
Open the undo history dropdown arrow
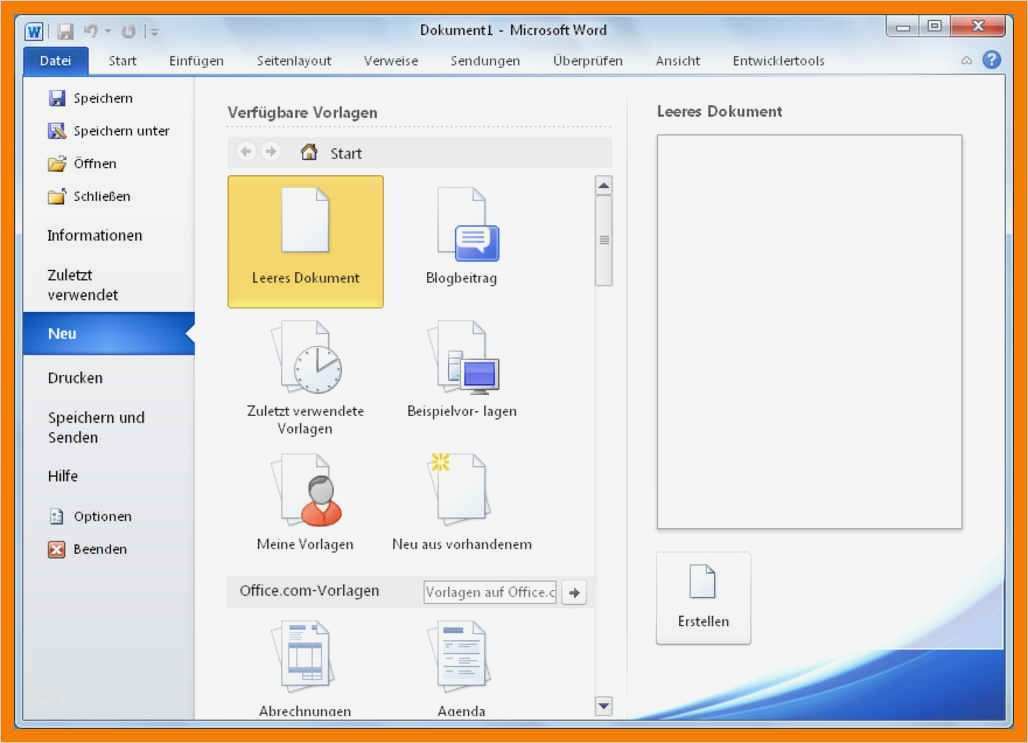[108, 31]
